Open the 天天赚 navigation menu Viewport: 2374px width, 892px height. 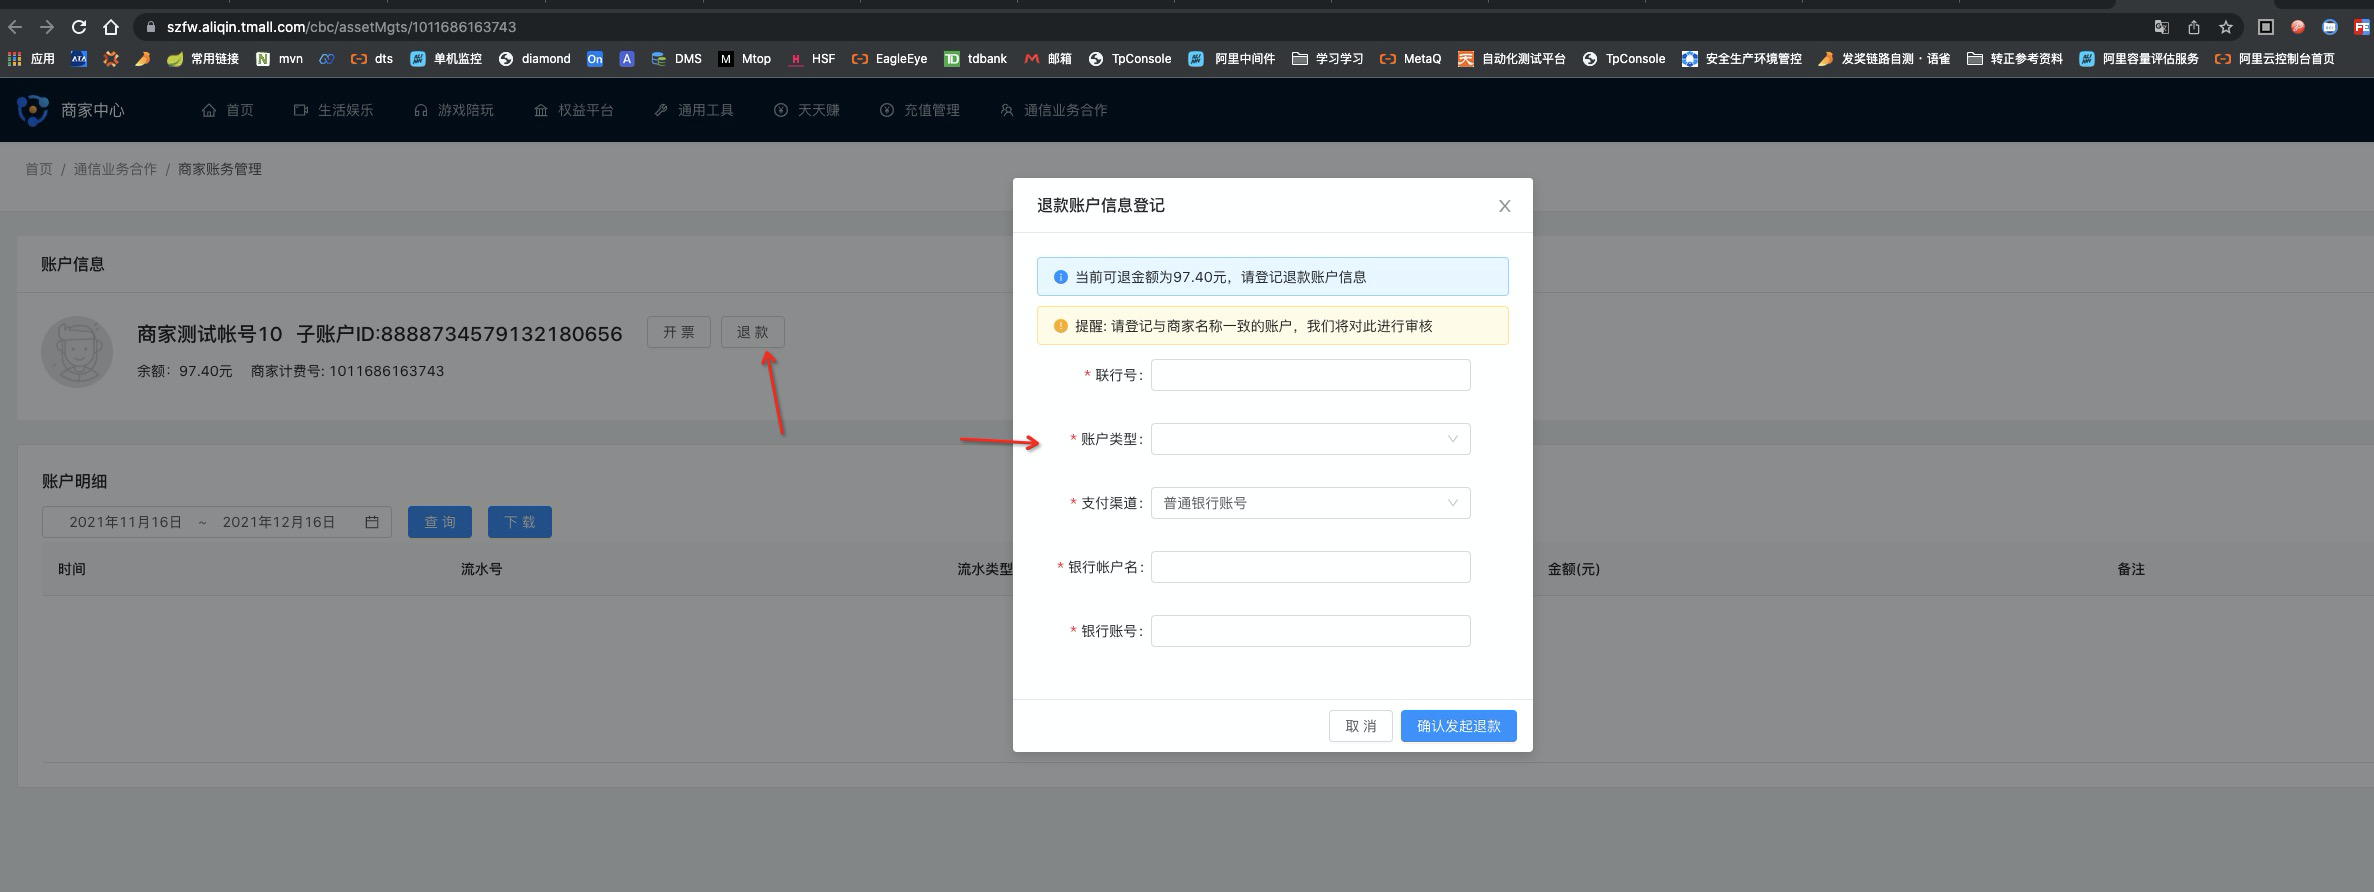click(807, 110)
